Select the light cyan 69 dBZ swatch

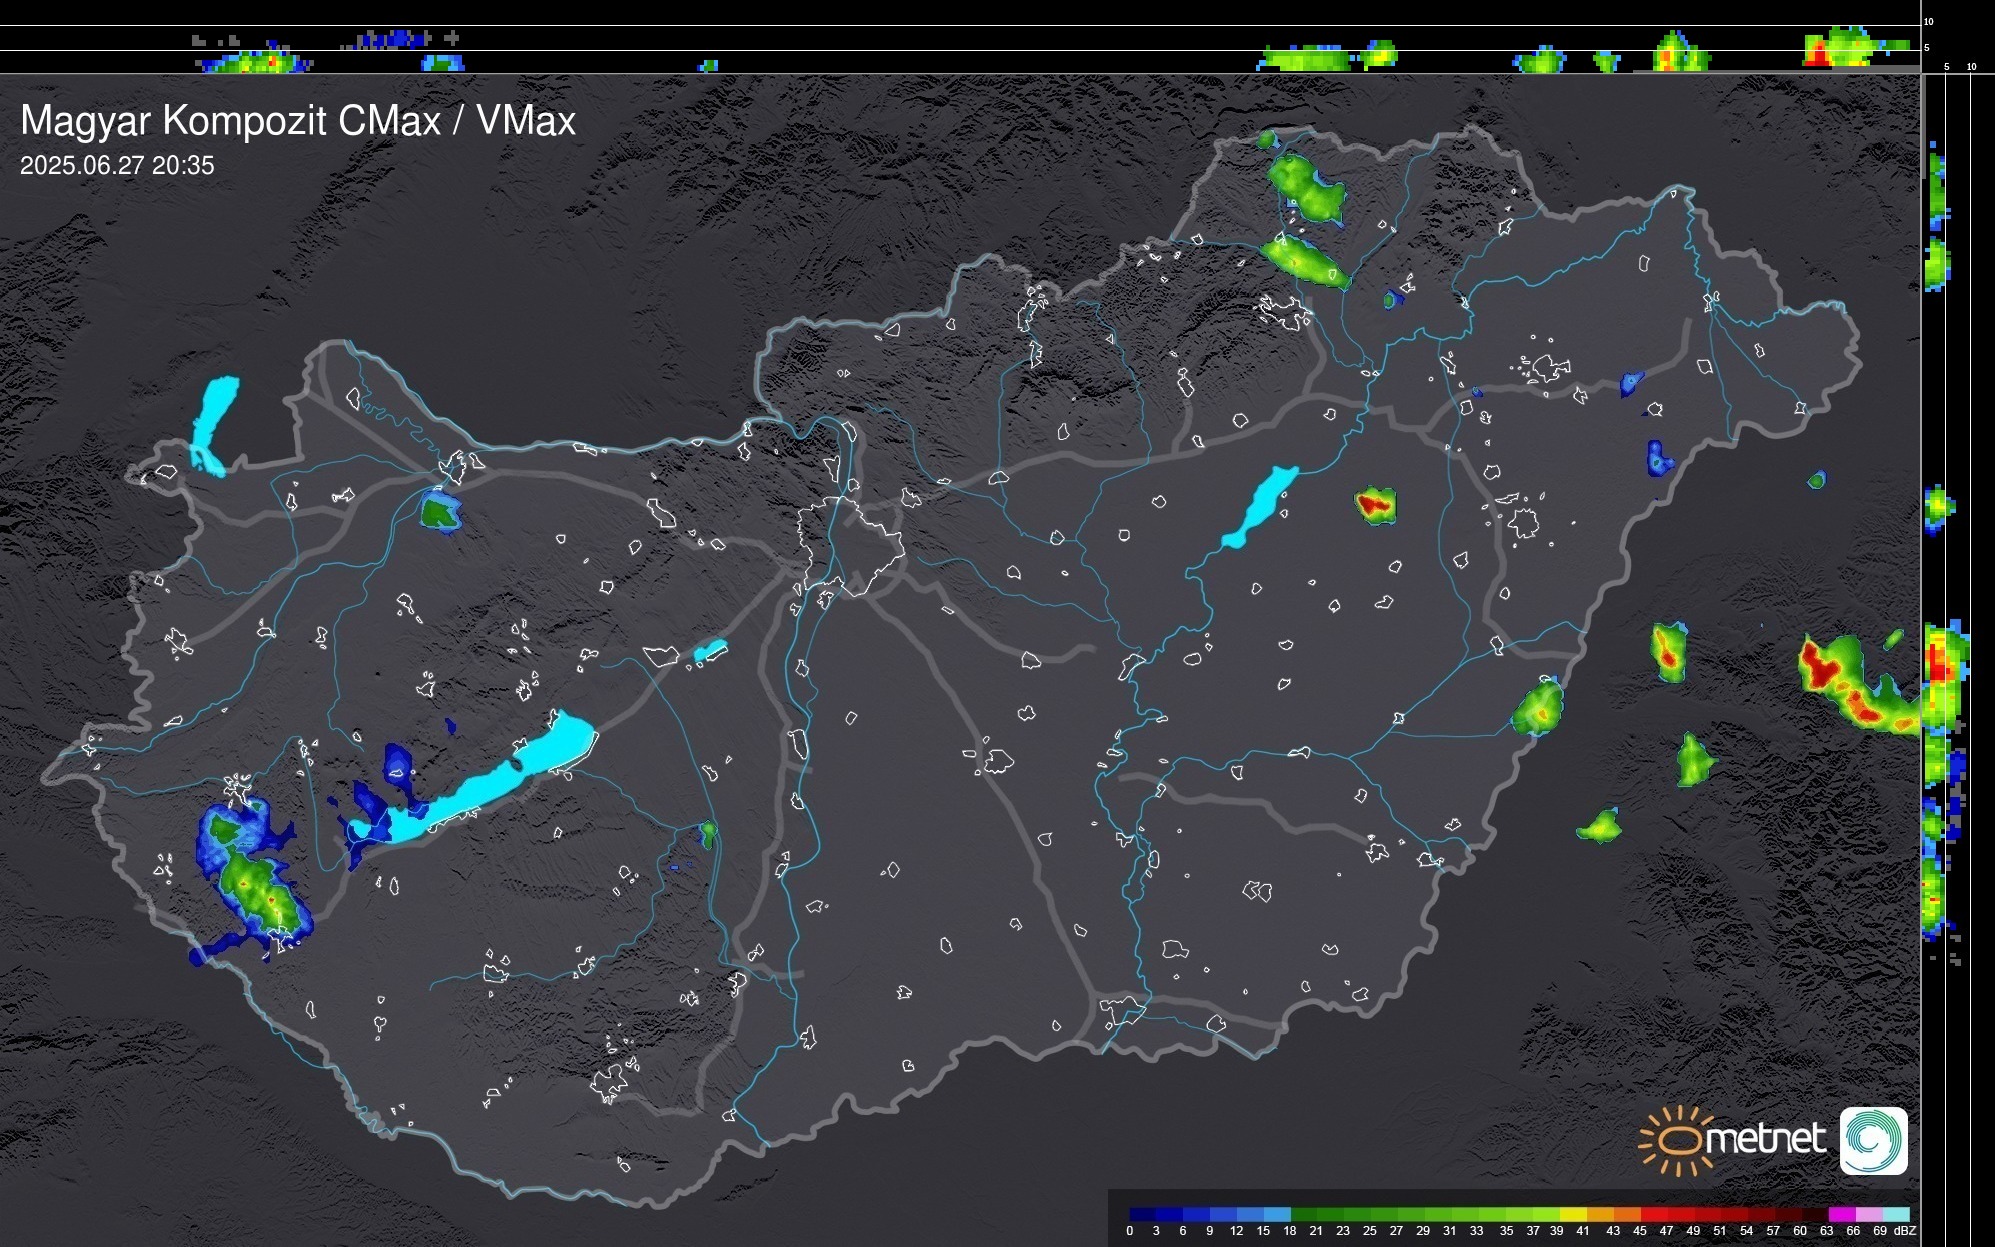click(1896, 1214)
